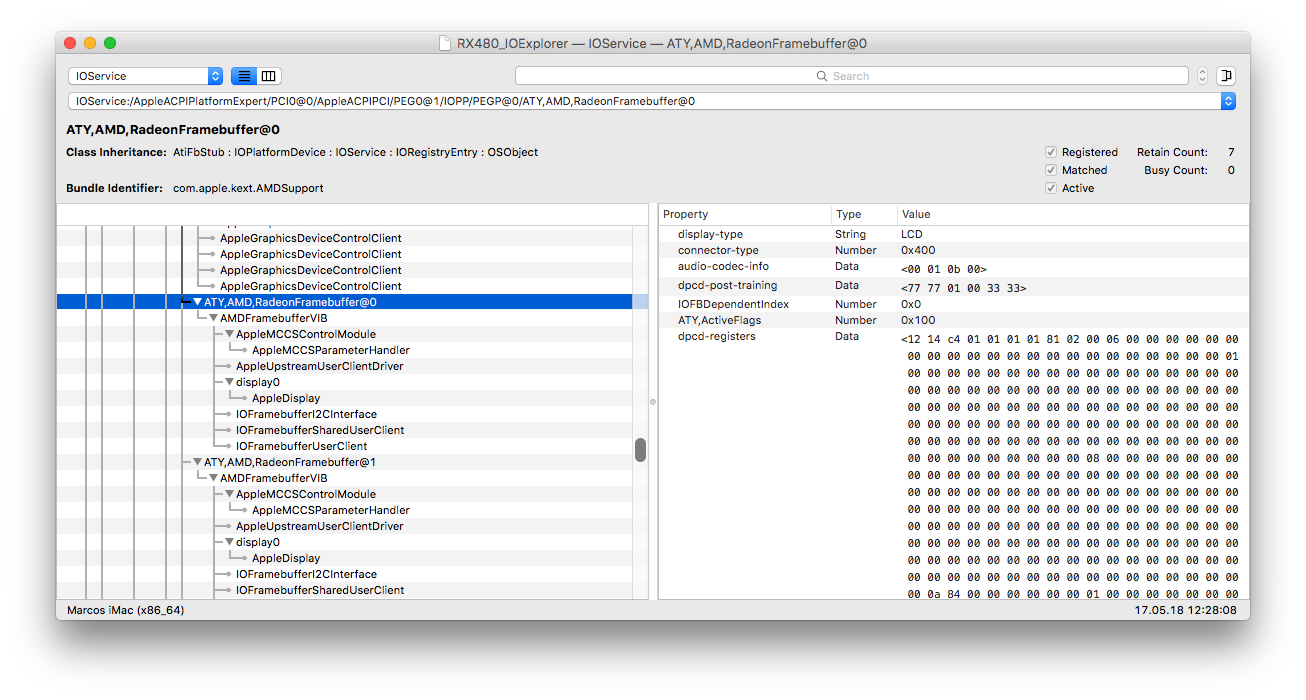Toggle the Registered checkbox
1306x700 pixels.
1051,152
